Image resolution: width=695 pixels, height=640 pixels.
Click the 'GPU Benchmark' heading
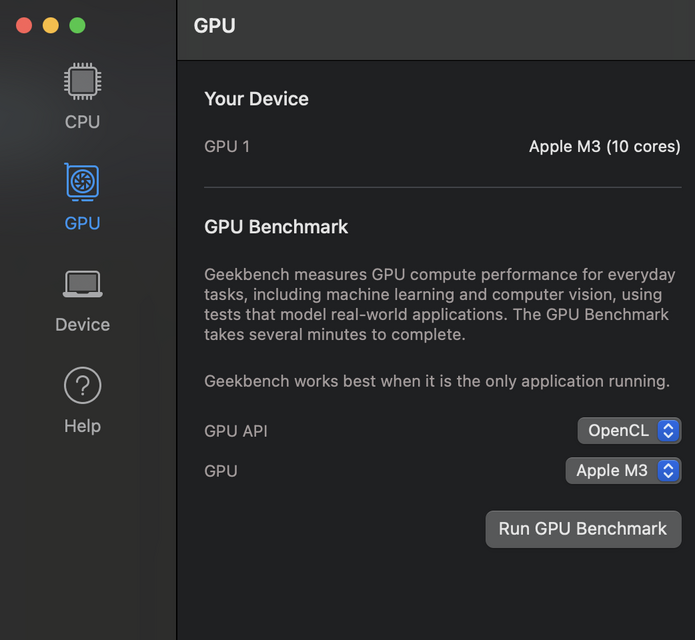(276, 227)
